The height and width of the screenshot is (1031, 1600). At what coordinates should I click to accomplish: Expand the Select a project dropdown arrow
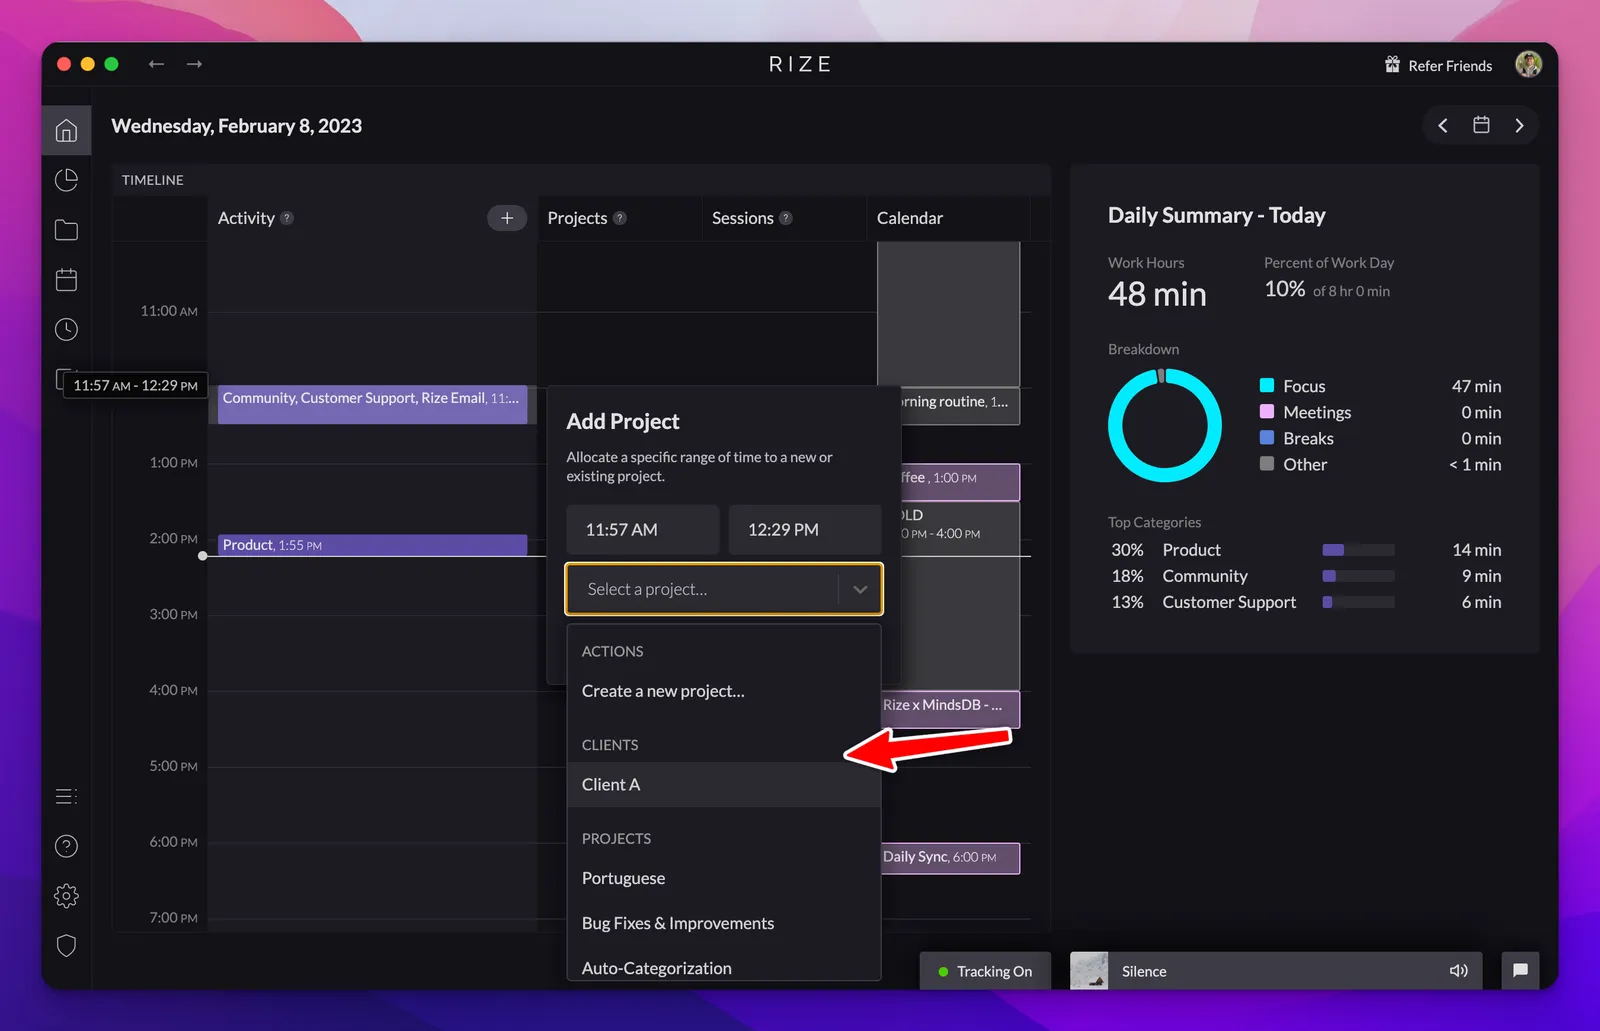point(860,589)
